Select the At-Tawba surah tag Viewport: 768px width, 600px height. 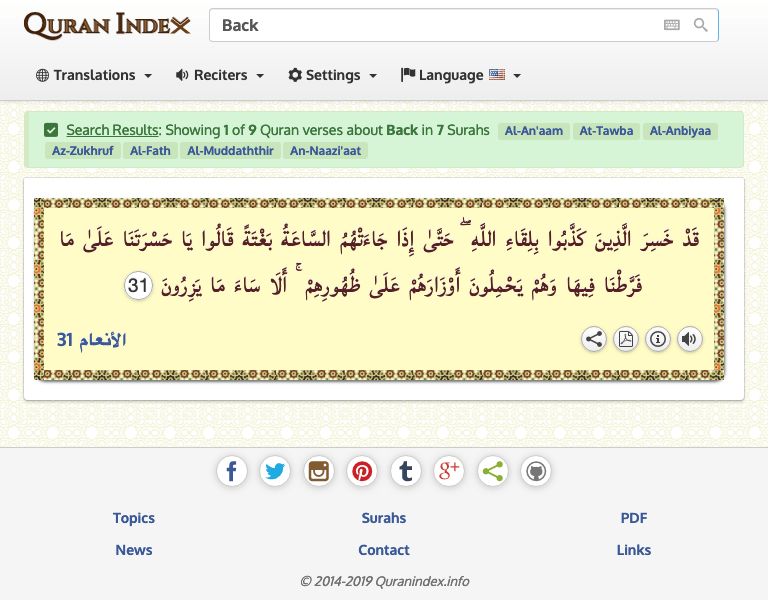tap(606, 131)
